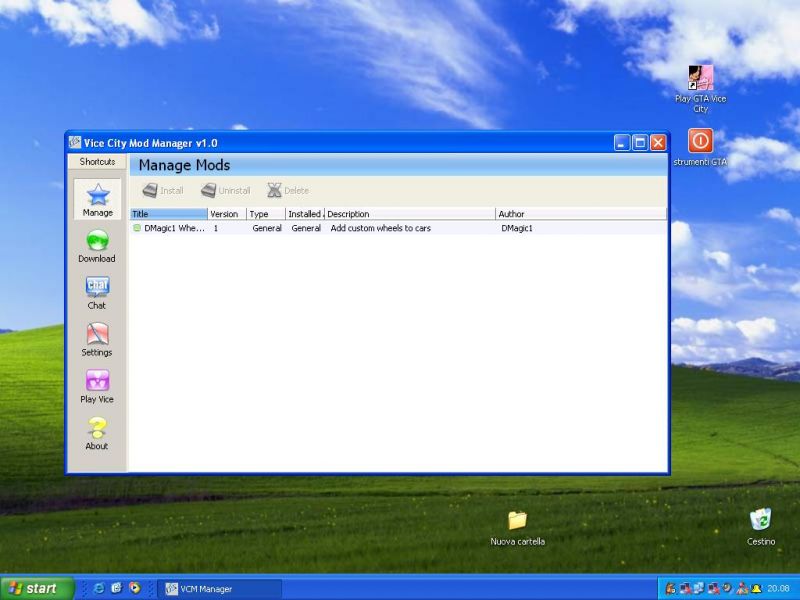Sort mods by the Title column header
The height and width of the screenshot is (600, 800).
169,214
